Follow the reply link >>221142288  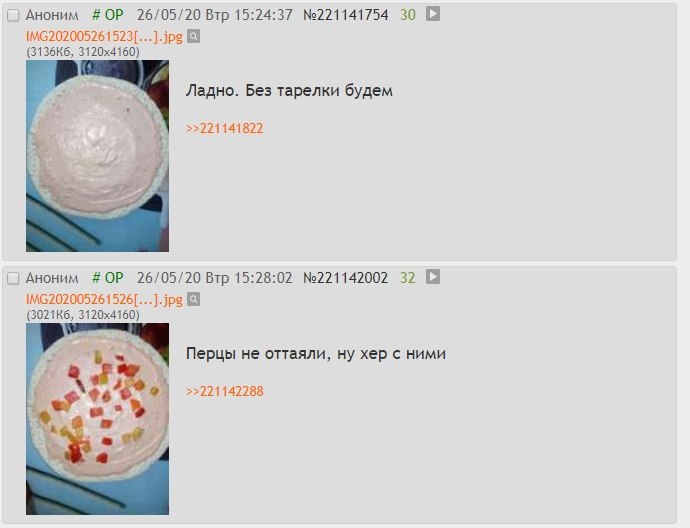click(224, 391)
